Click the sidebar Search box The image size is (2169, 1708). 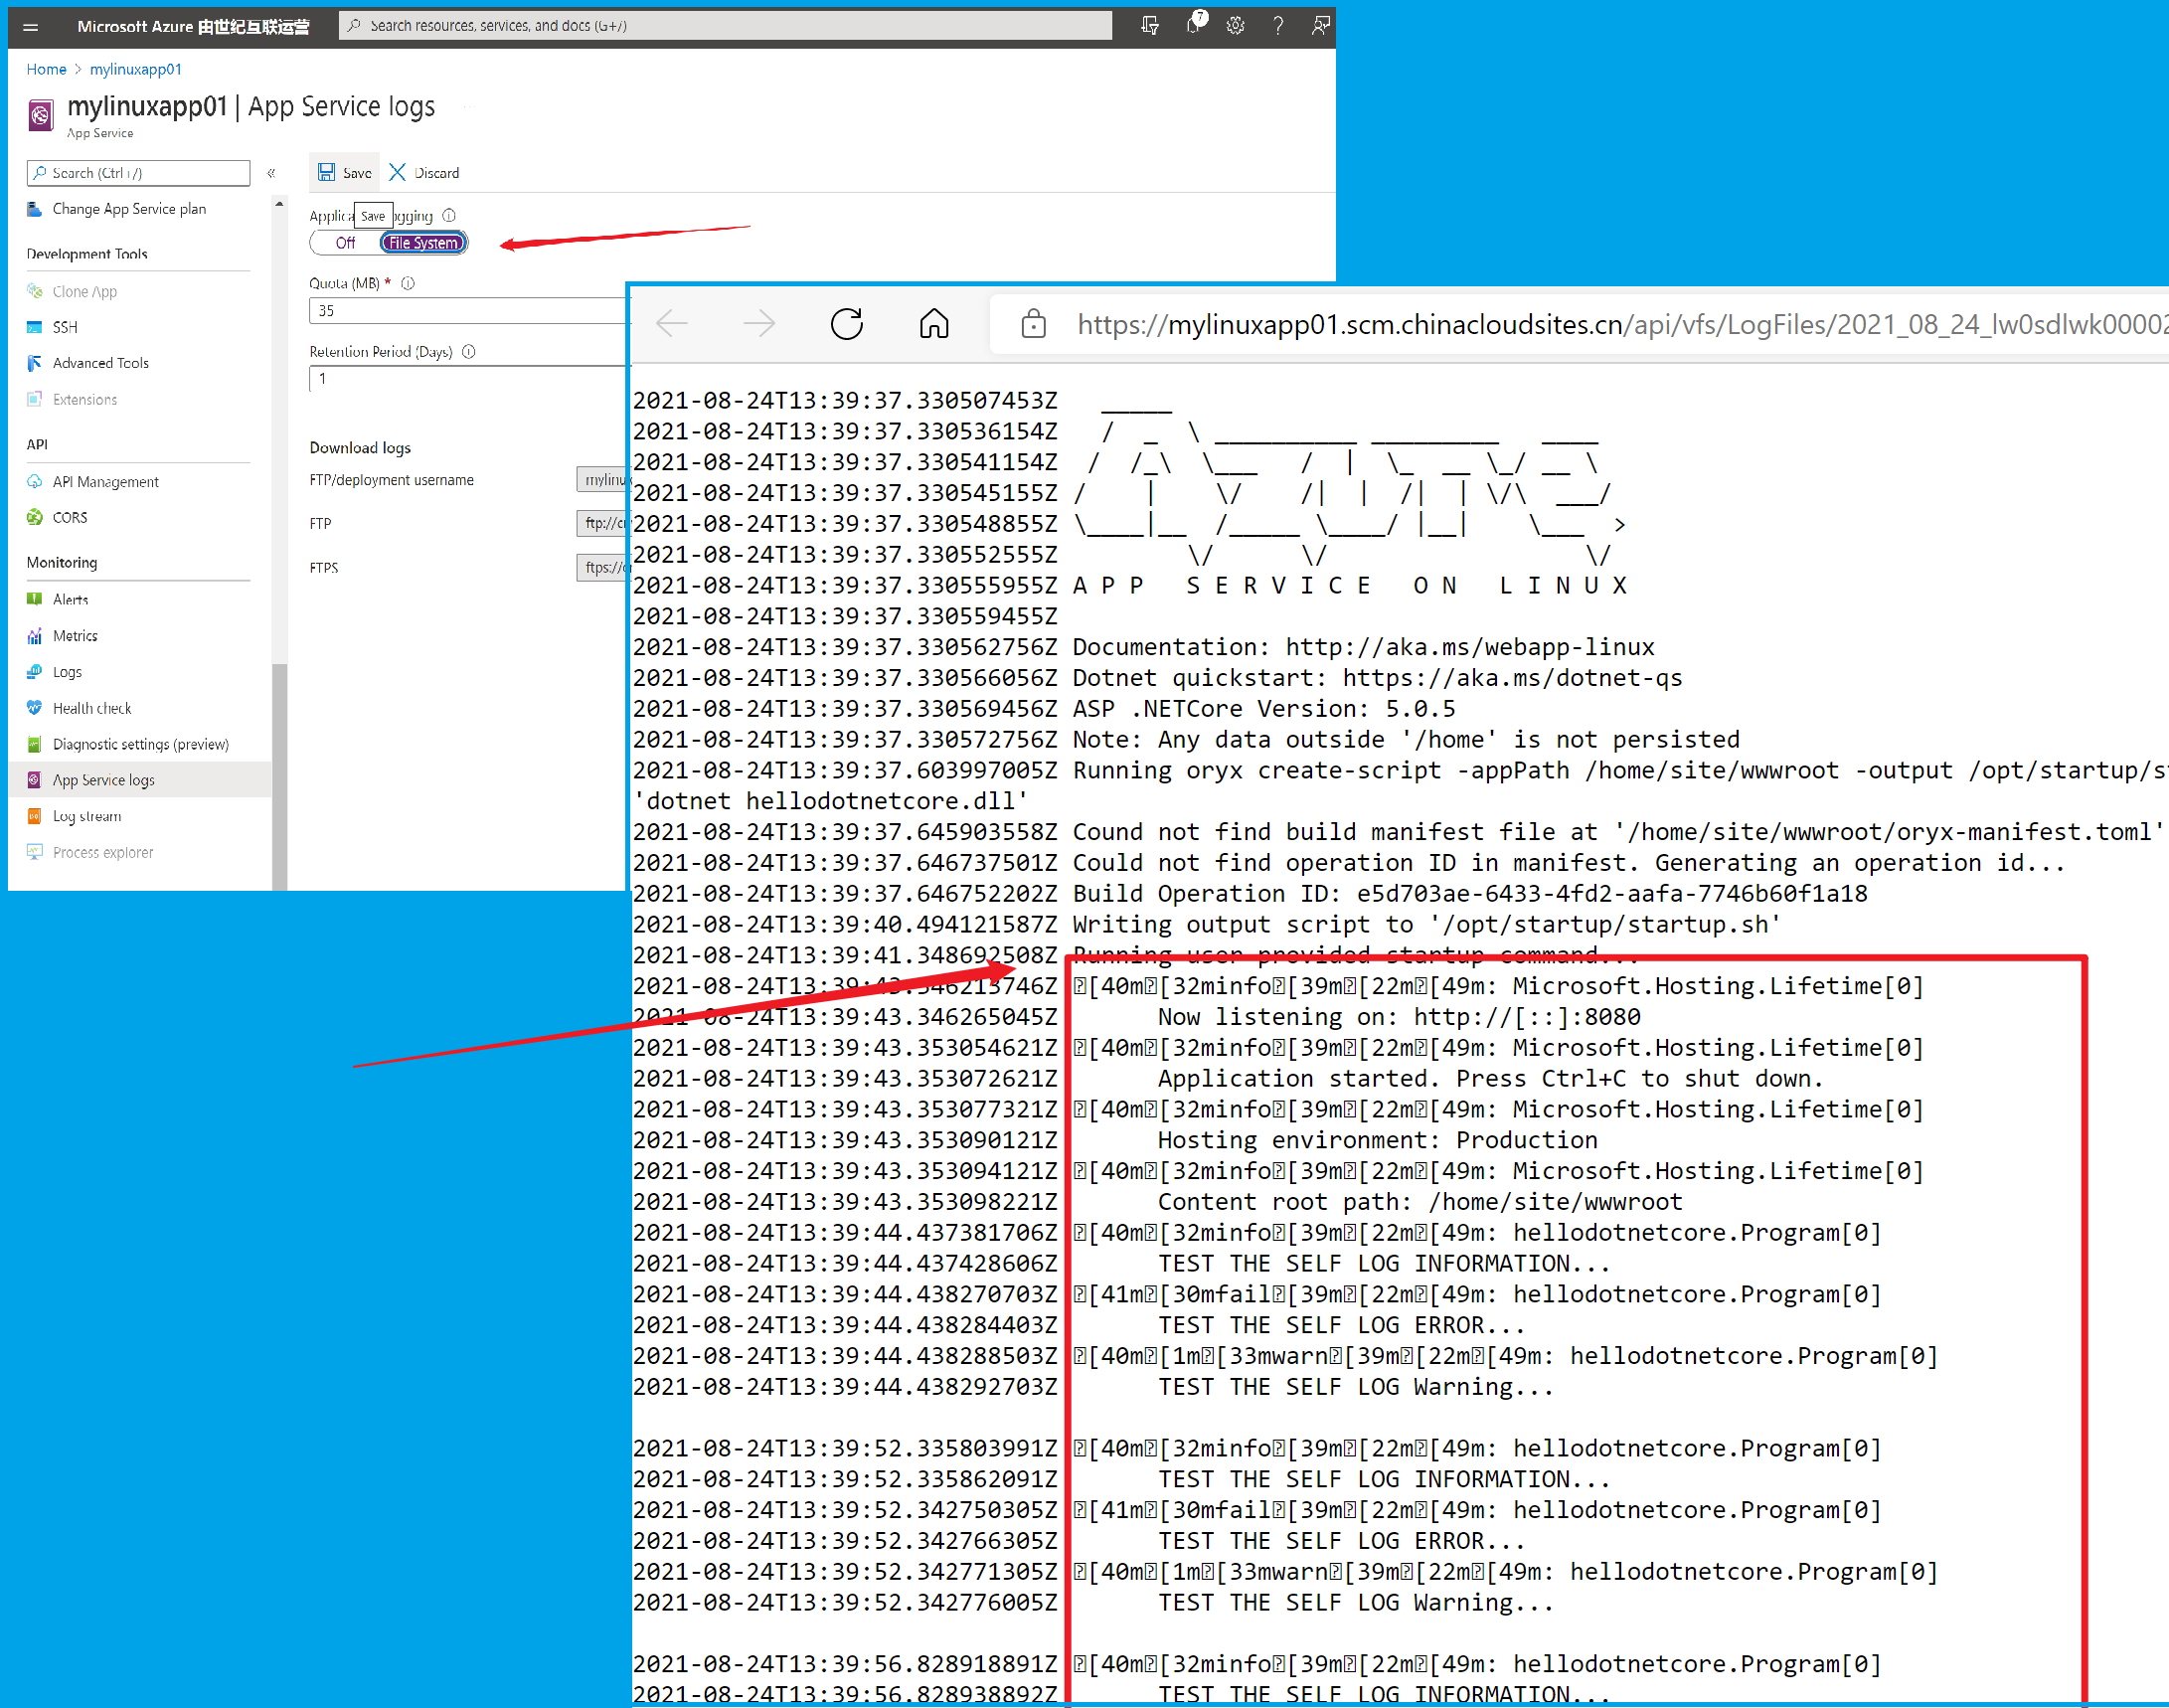coord(139,173)
